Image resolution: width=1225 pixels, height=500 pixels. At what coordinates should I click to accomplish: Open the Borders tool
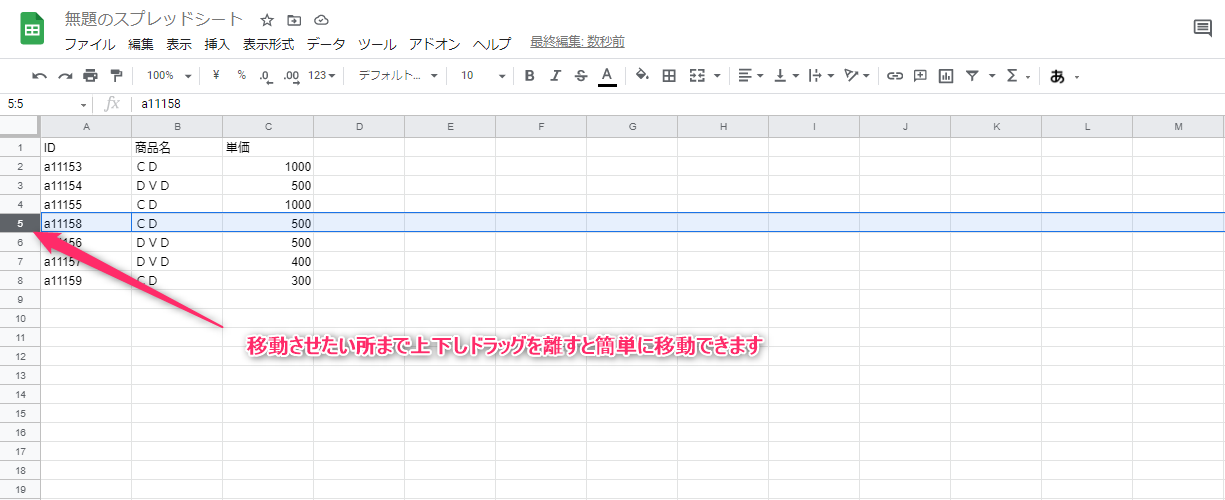point(669,75)
